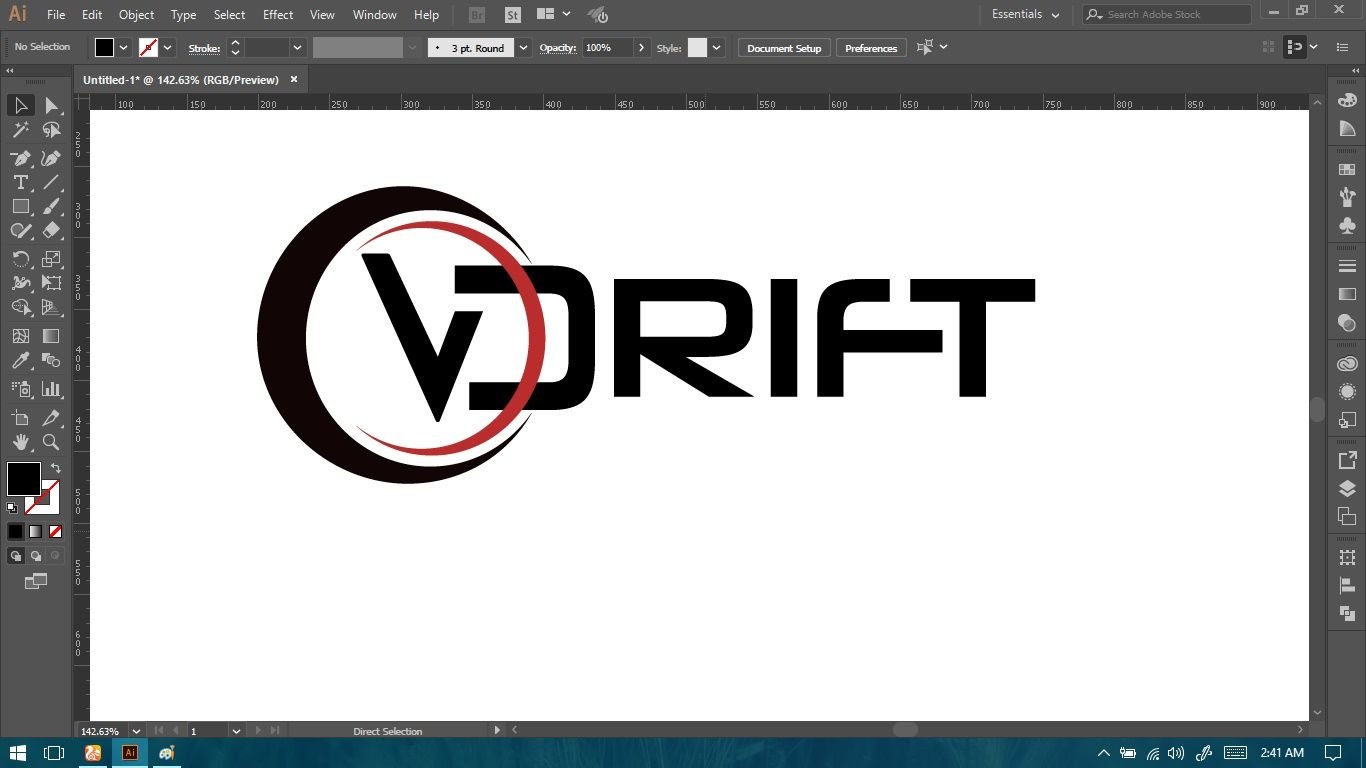
Task: Swap fill and stroke colors
Action: point(56,468)
